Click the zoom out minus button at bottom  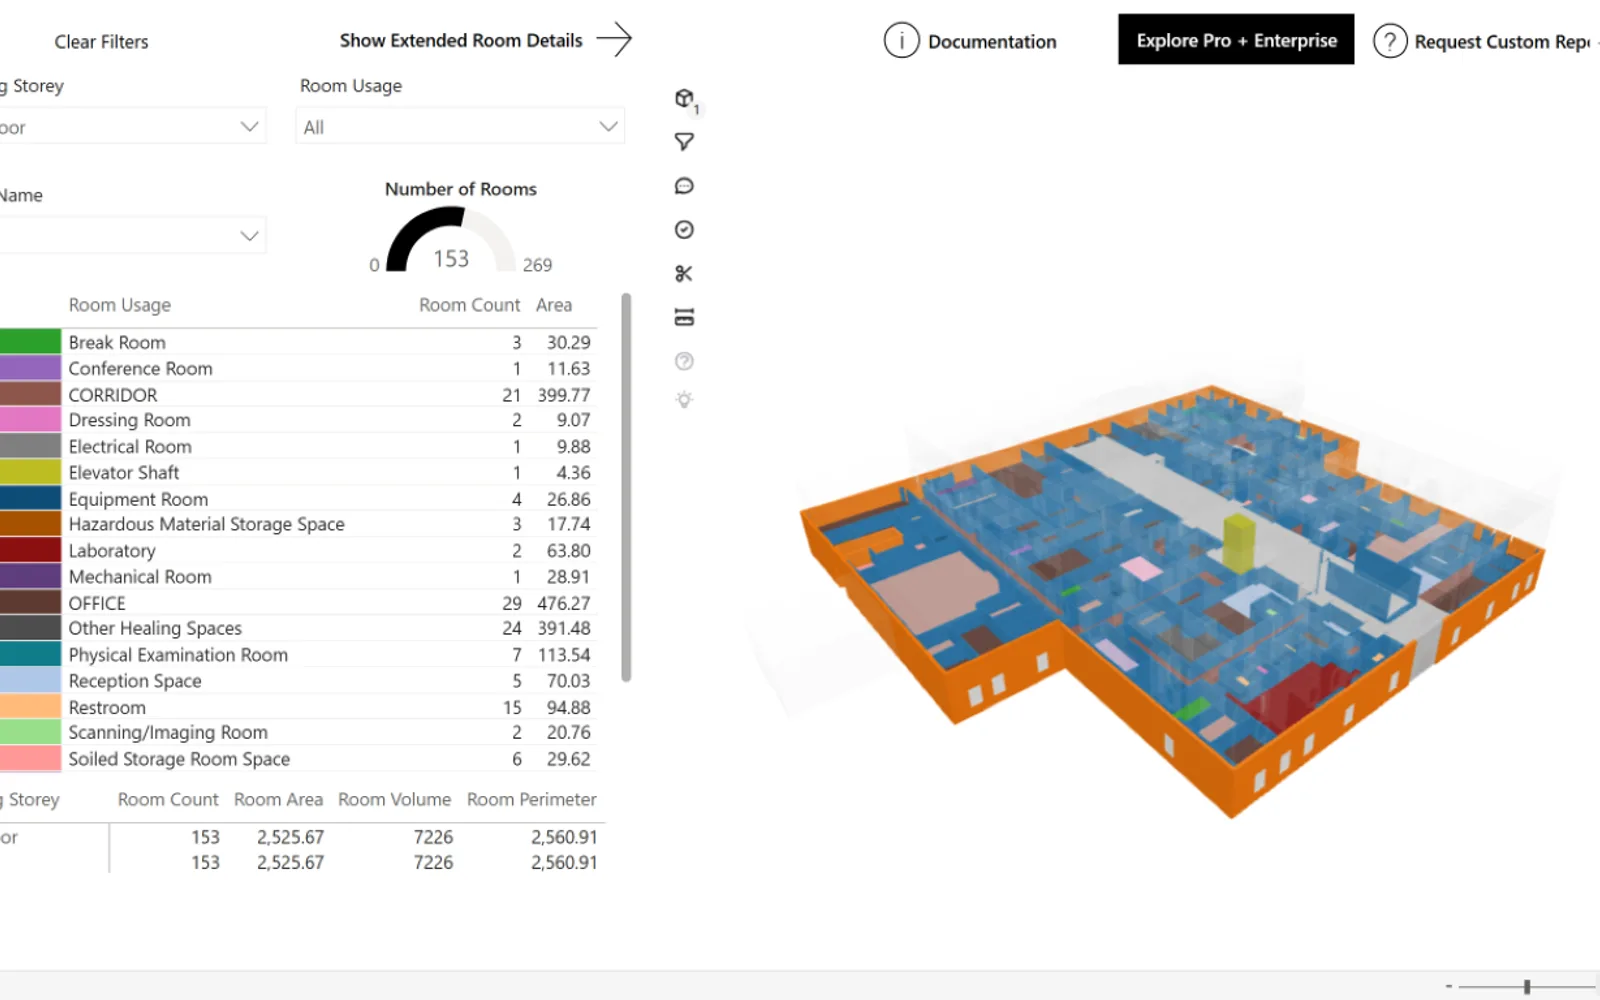(1448, 987)
